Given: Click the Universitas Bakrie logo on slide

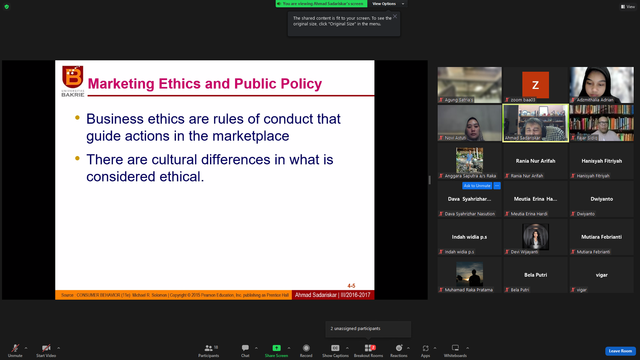Looking at the screenshot, I should pyautogui.click(x=73, y=81).
